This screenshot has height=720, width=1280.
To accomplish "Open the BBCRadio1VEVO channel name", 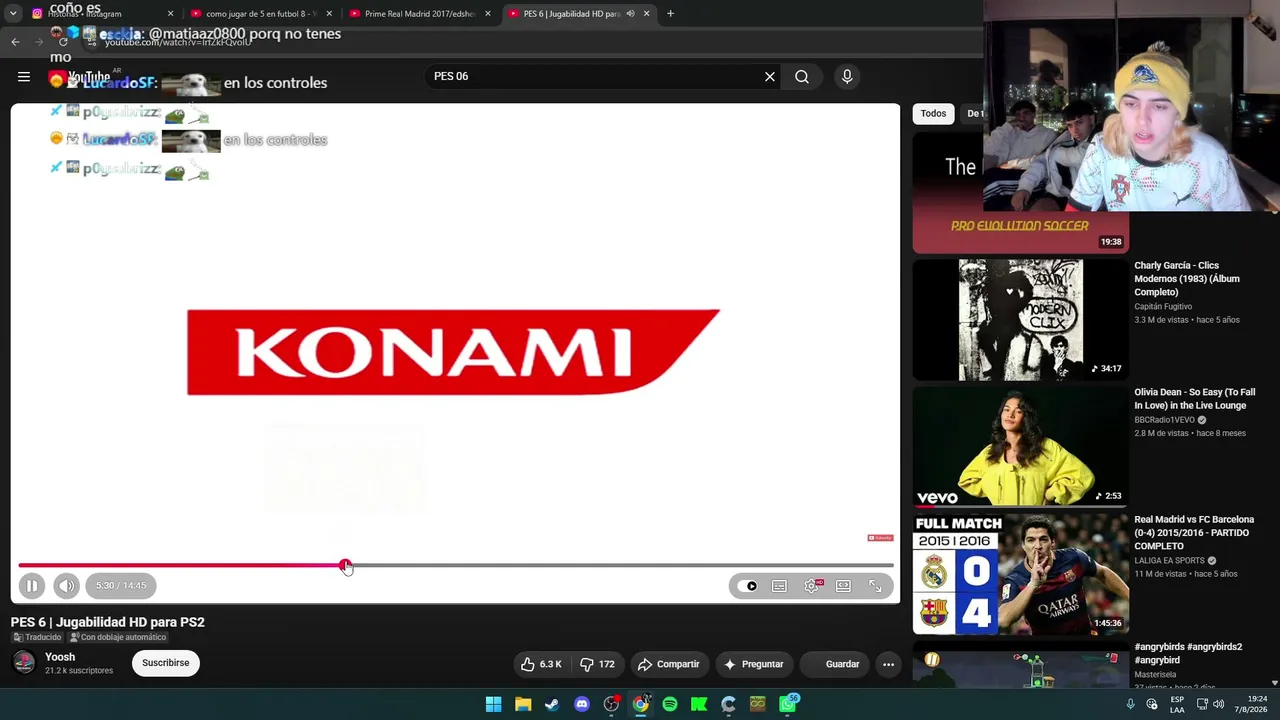I will (x=1164, y=420).
